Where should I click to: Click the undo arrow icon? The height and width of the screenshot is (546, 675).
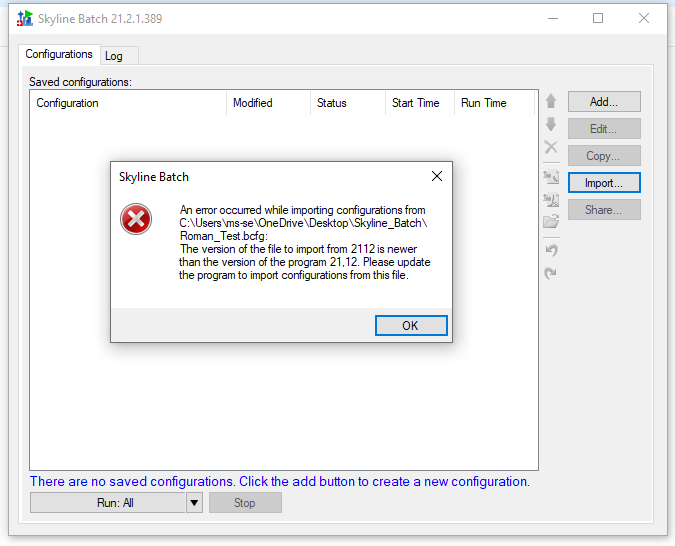coord(550,249)
